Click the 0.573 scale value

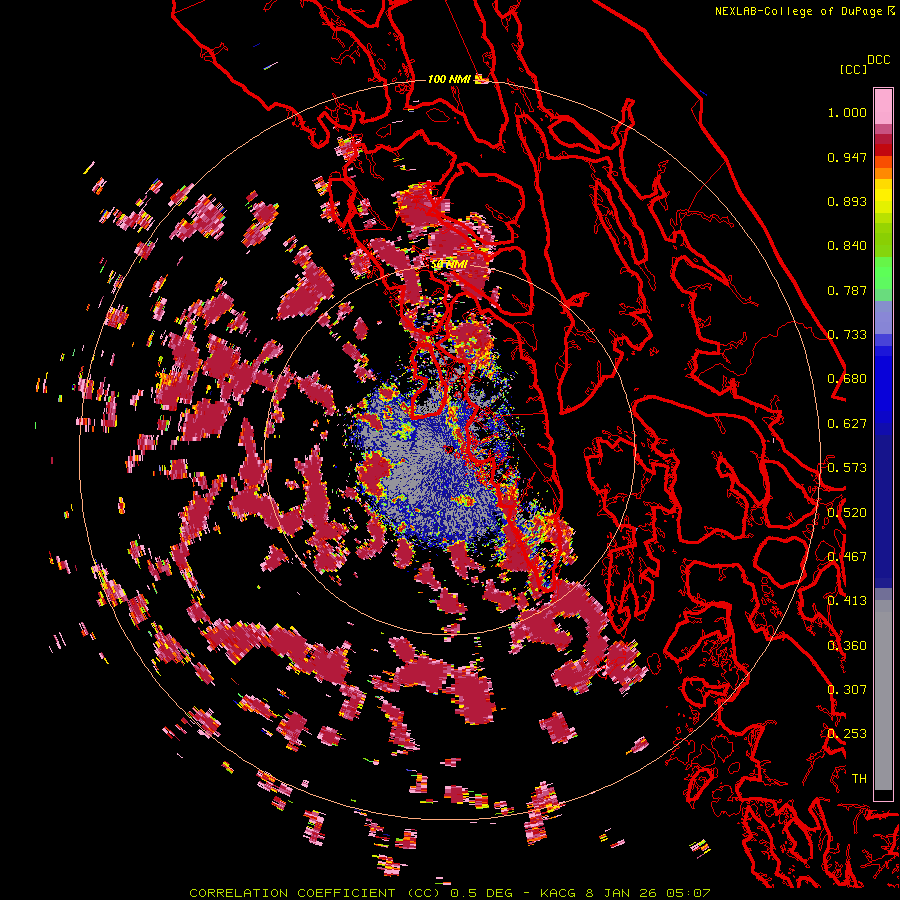[x=847, y=468]
